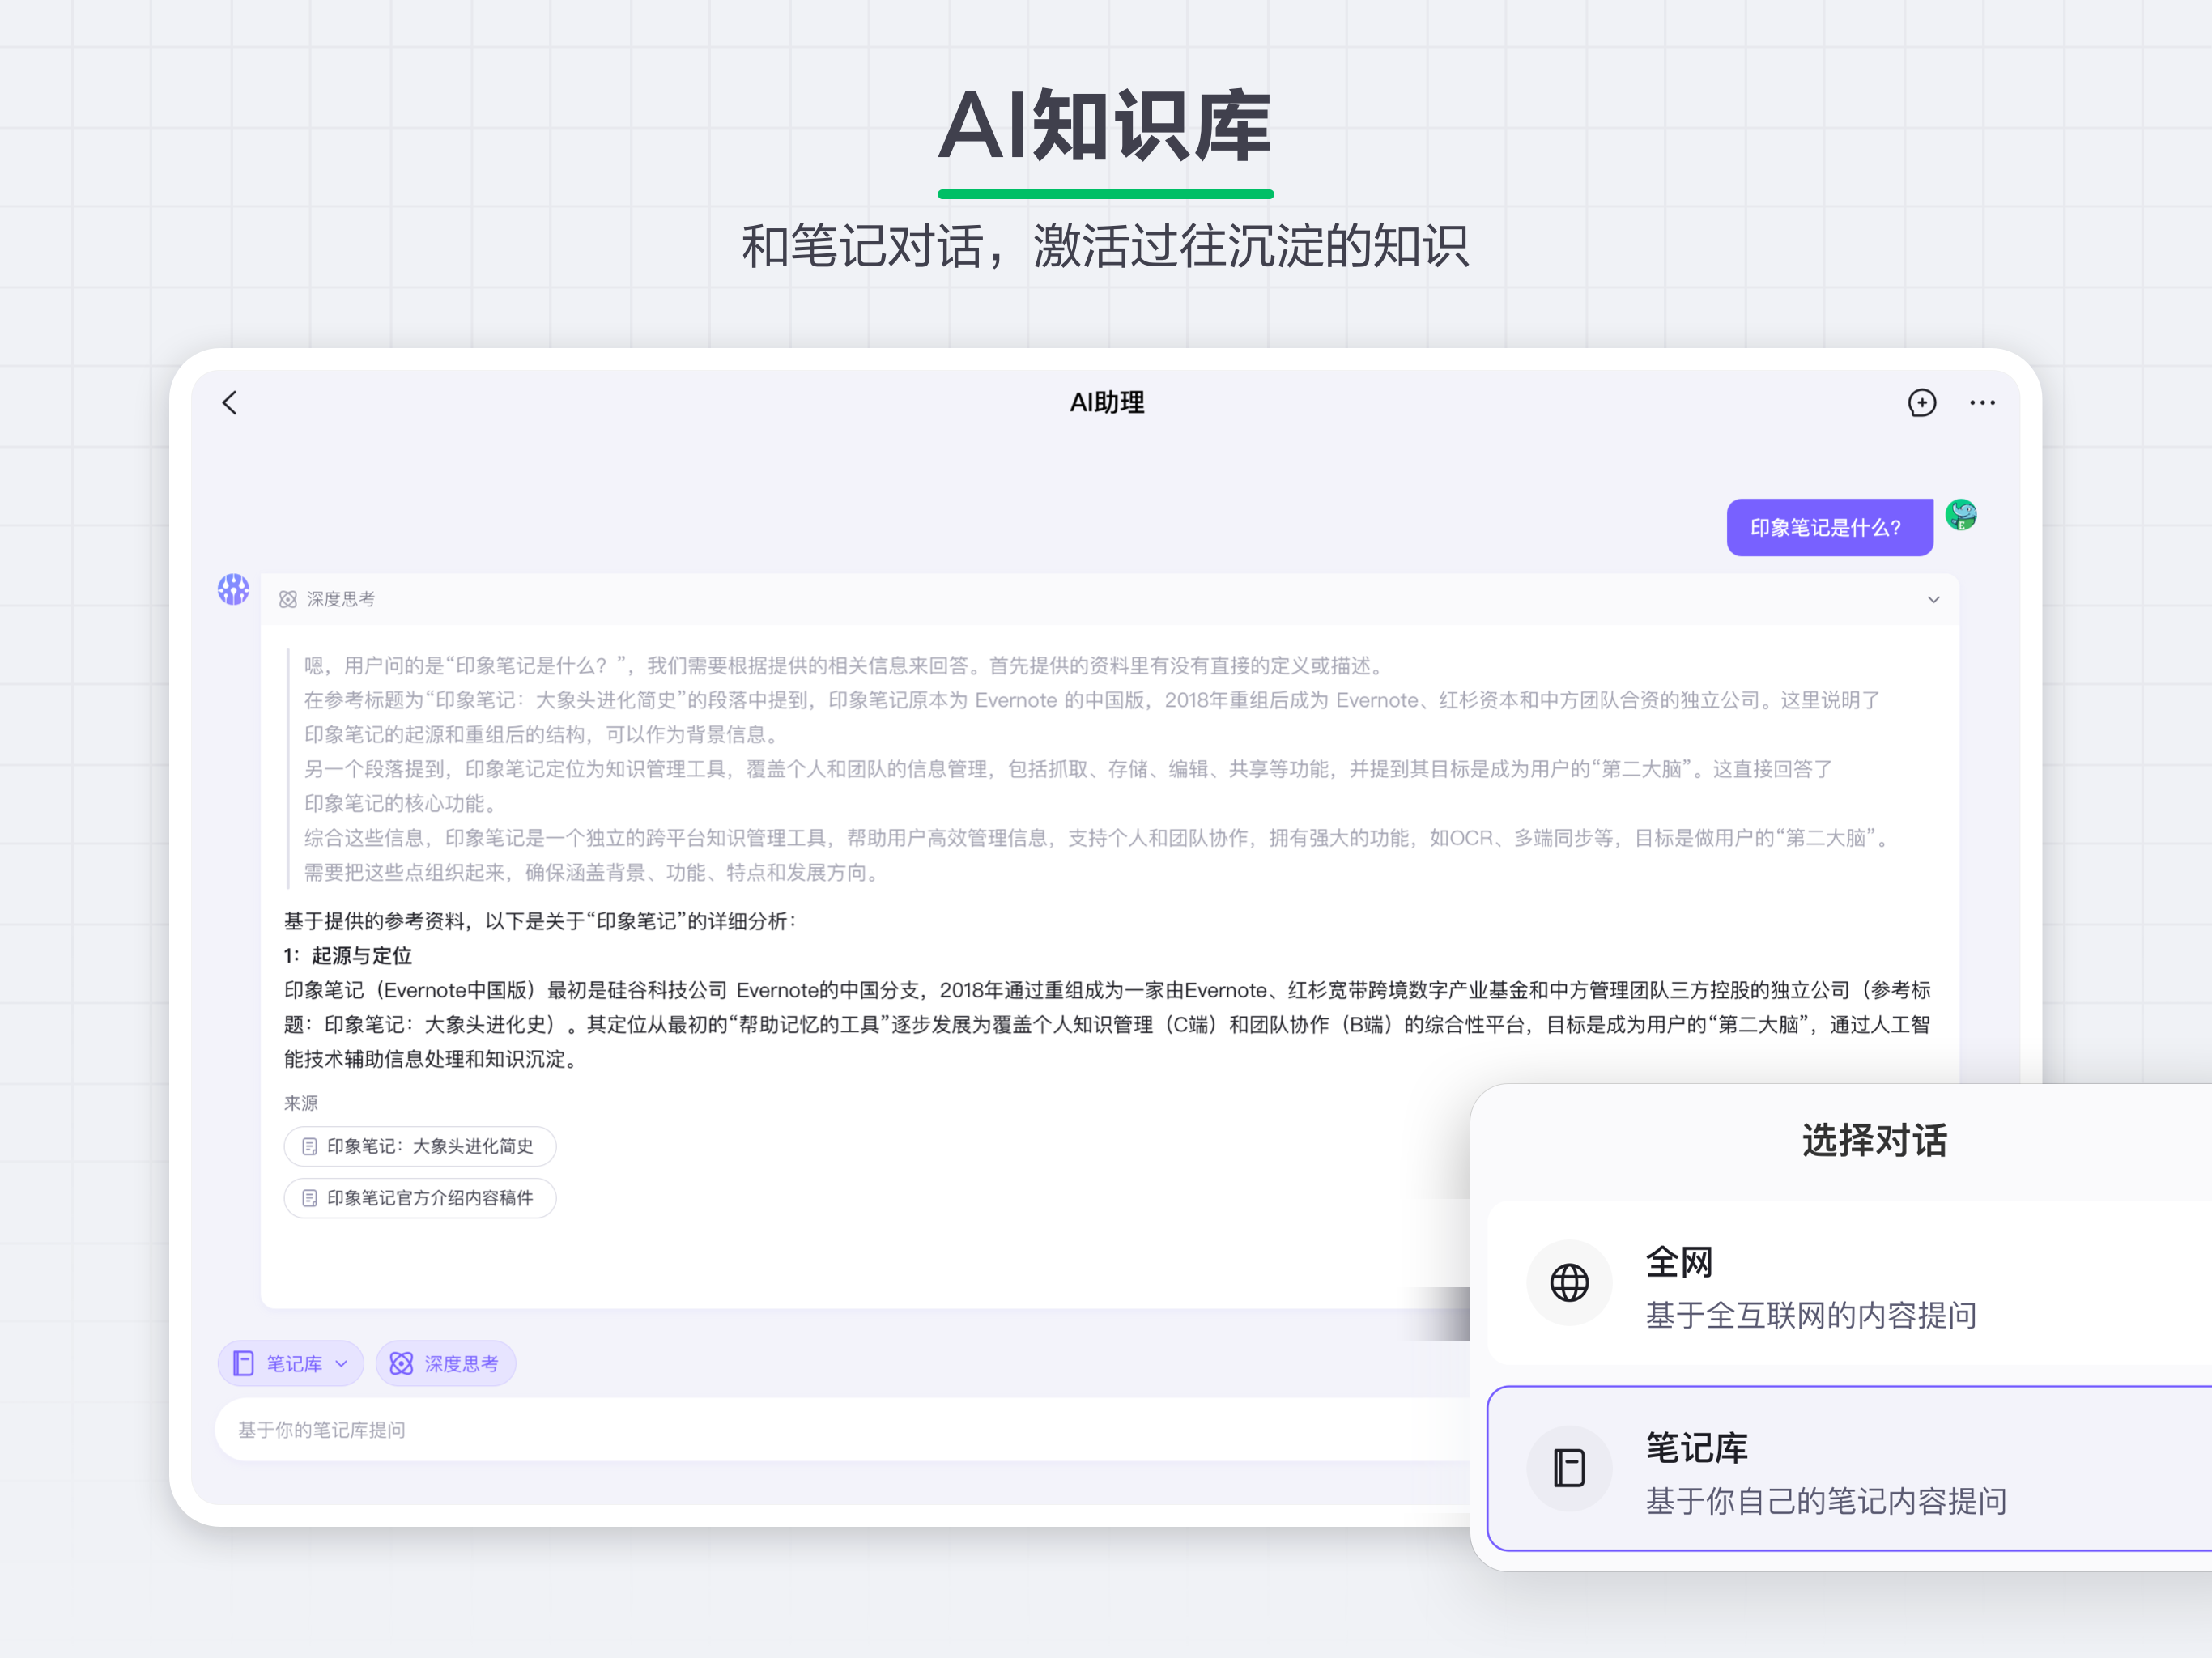Select the 笔记库 conversation option
The image size is (2212, 1658).
(1849, 1469)
